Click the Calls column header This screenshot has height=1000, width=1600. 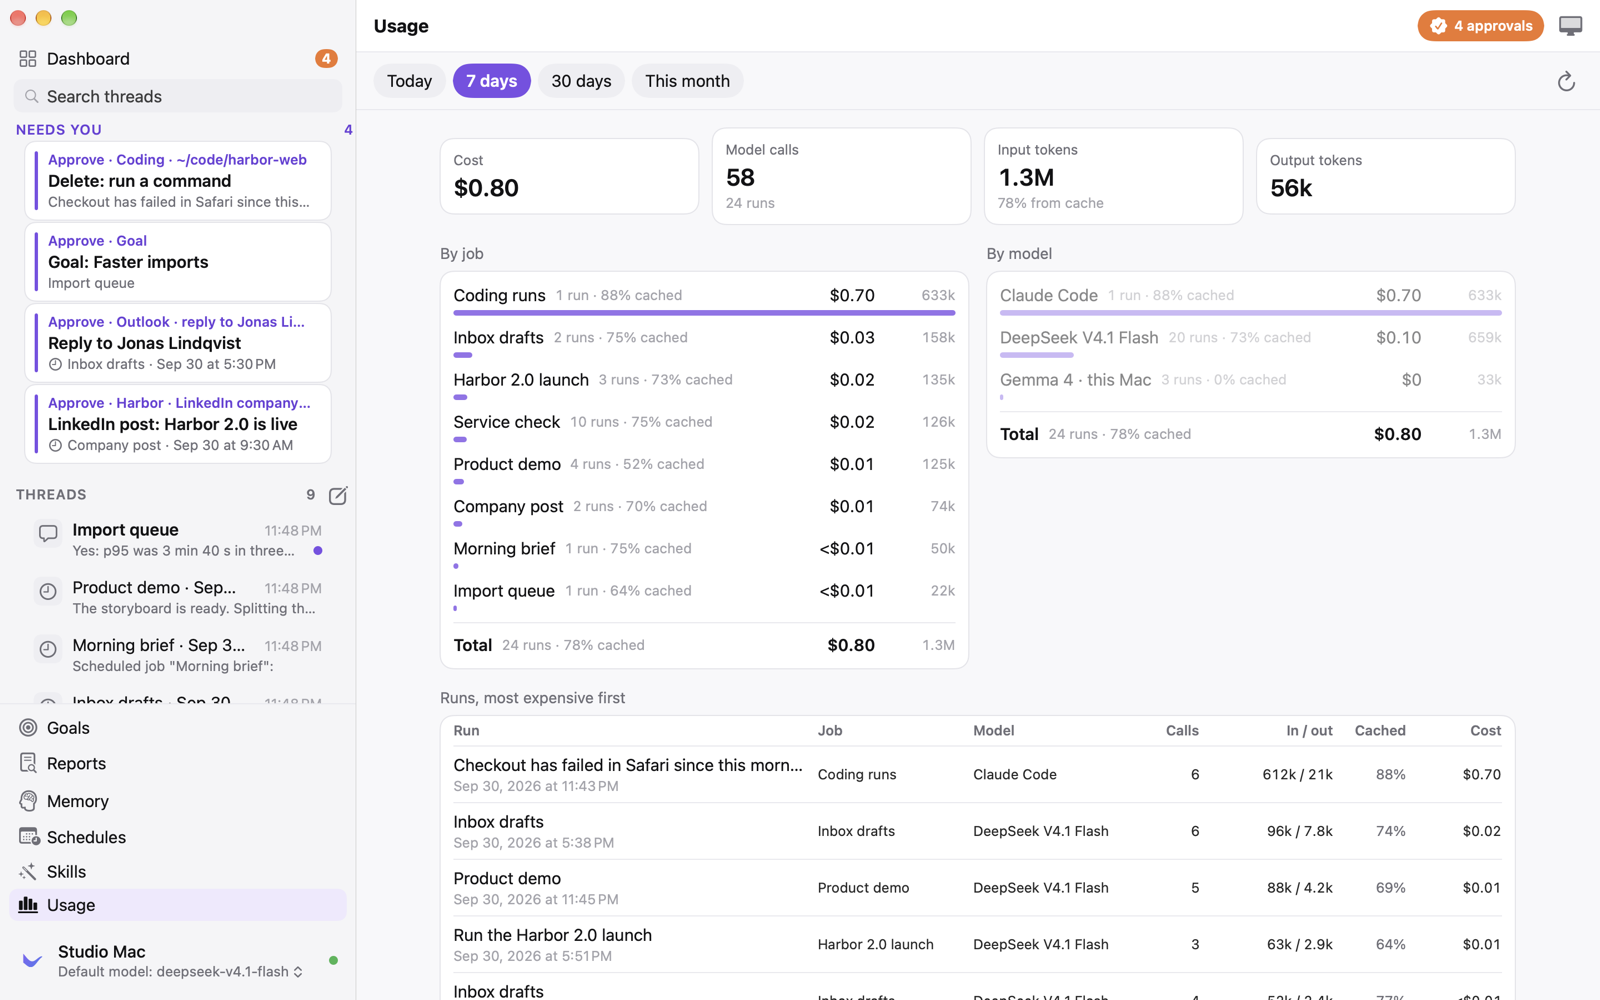pos(1182,730)
